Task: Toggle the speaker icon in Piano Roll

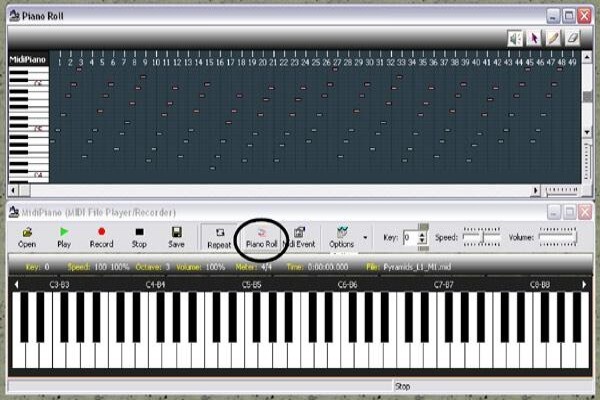Action: point(515,38)
